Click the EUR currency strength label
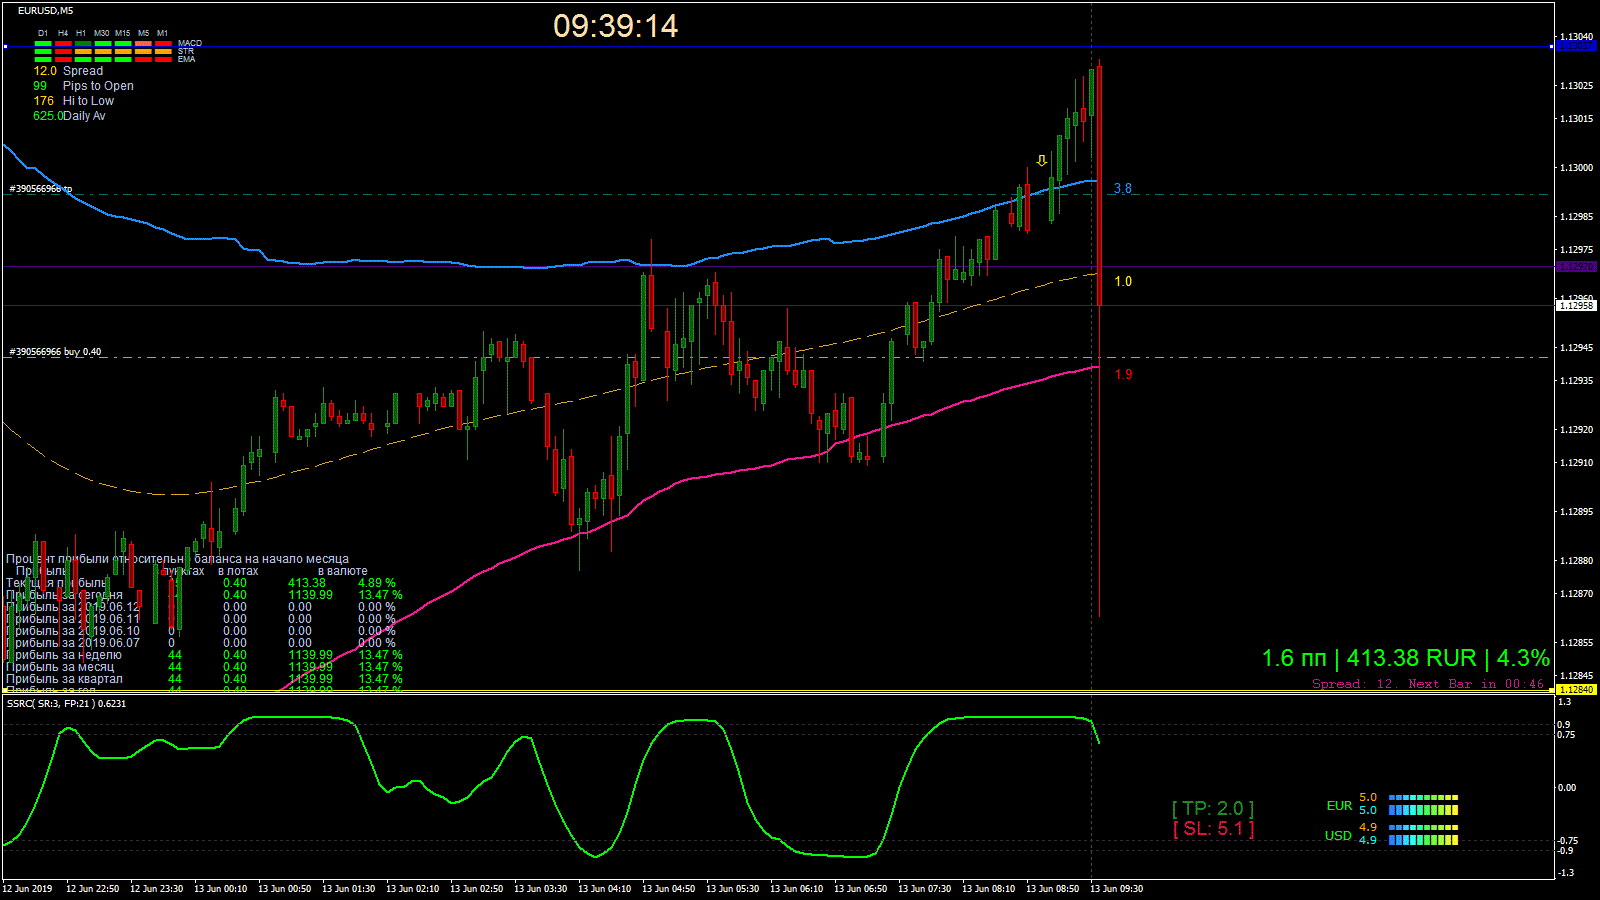1600x900 pixels. pyautogui.click(x=1339, y=806)
